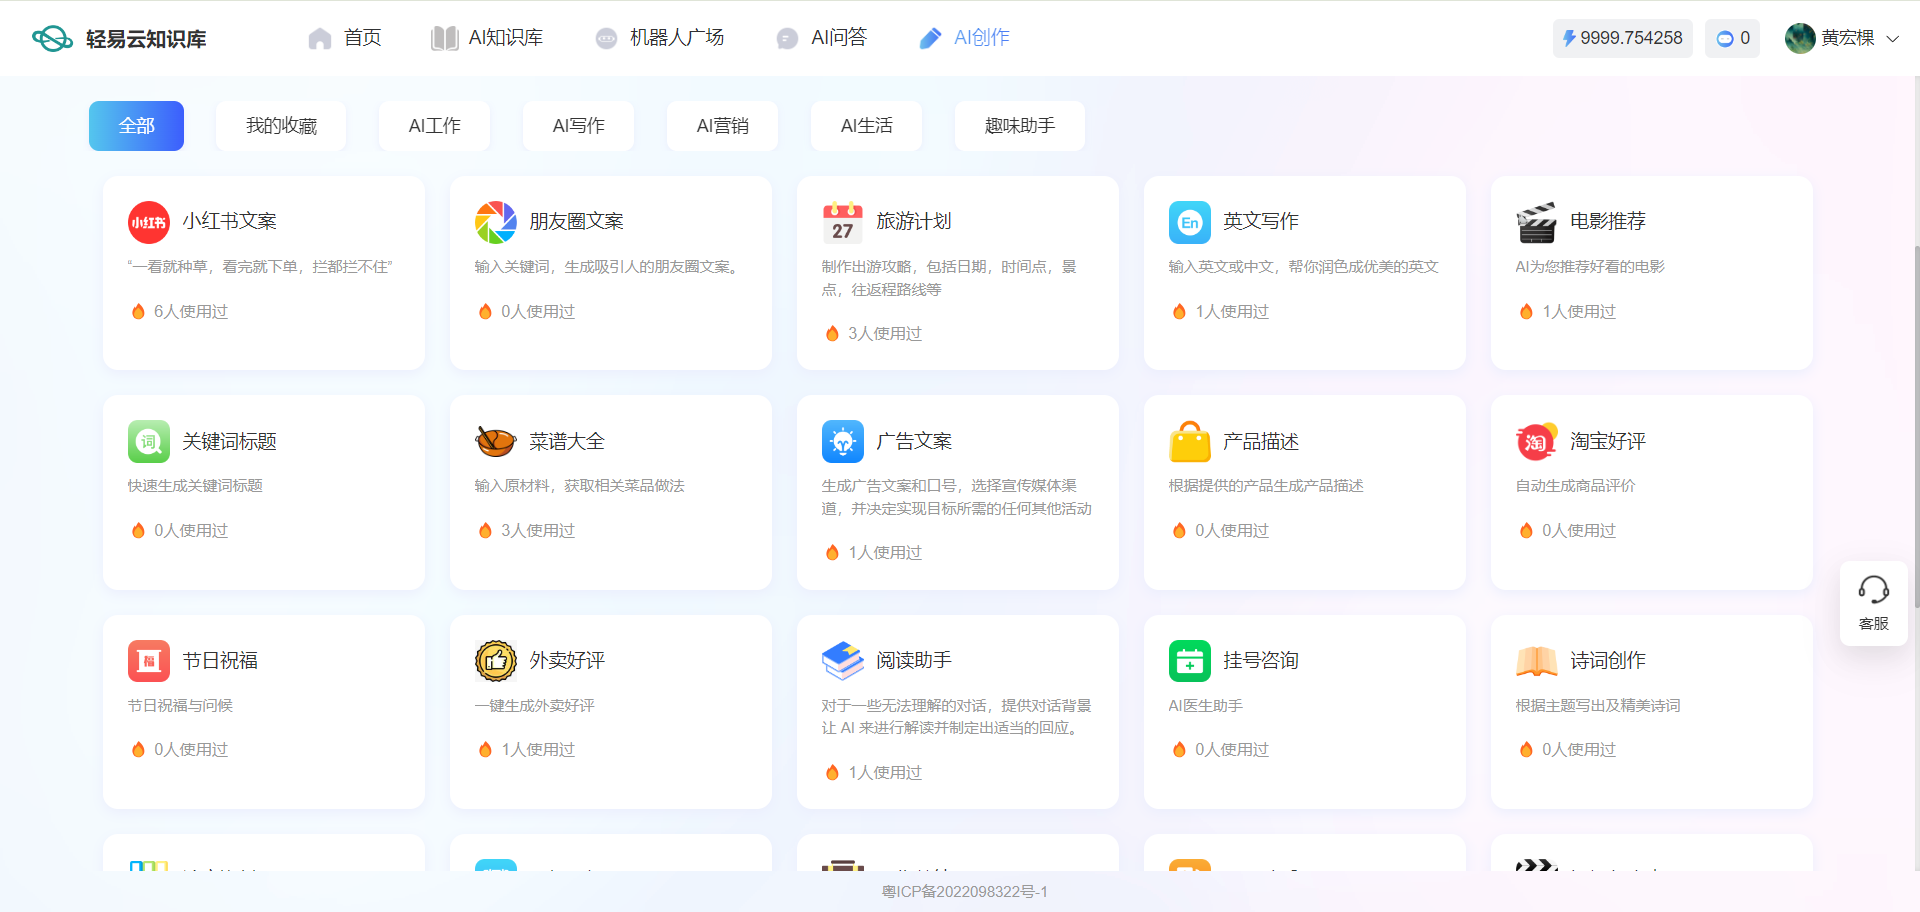Viewport: 1920px width, 912px height.
Task: Click the 淘宝好评 icon
Action: coord(1537,441)
